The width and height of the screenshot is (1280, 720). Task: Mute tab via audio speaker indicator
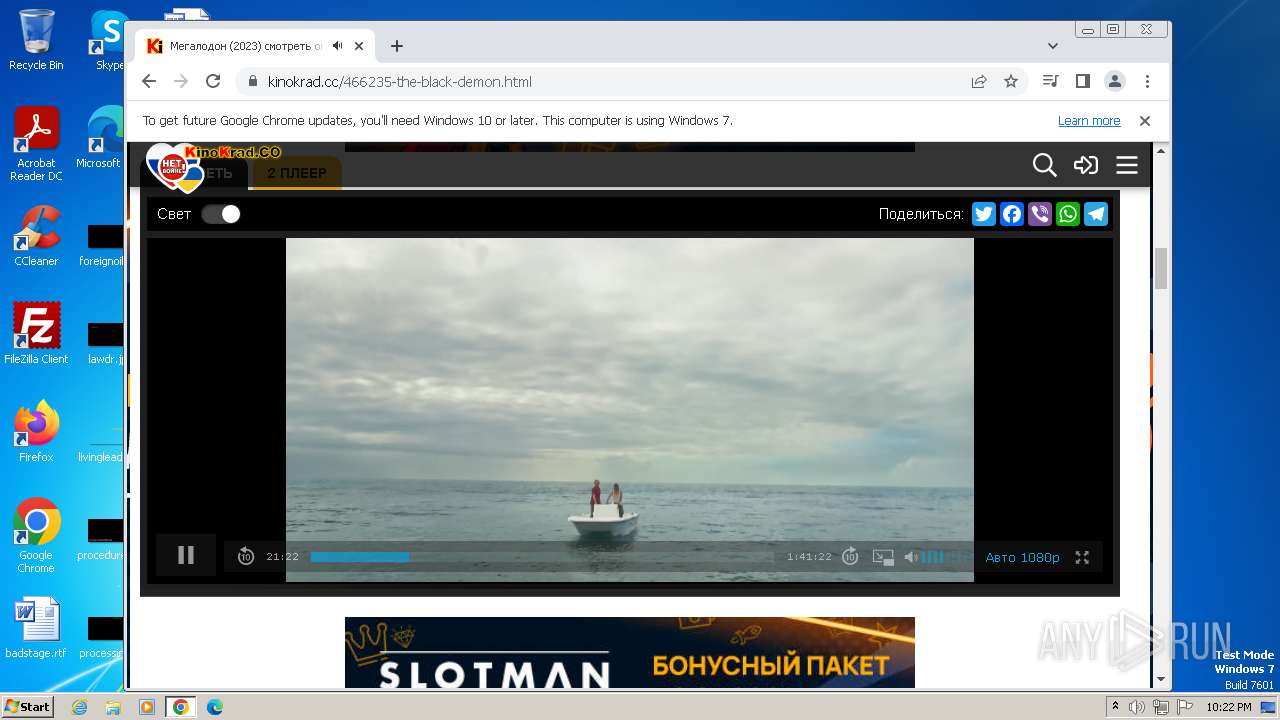click(x=338, y=46)
